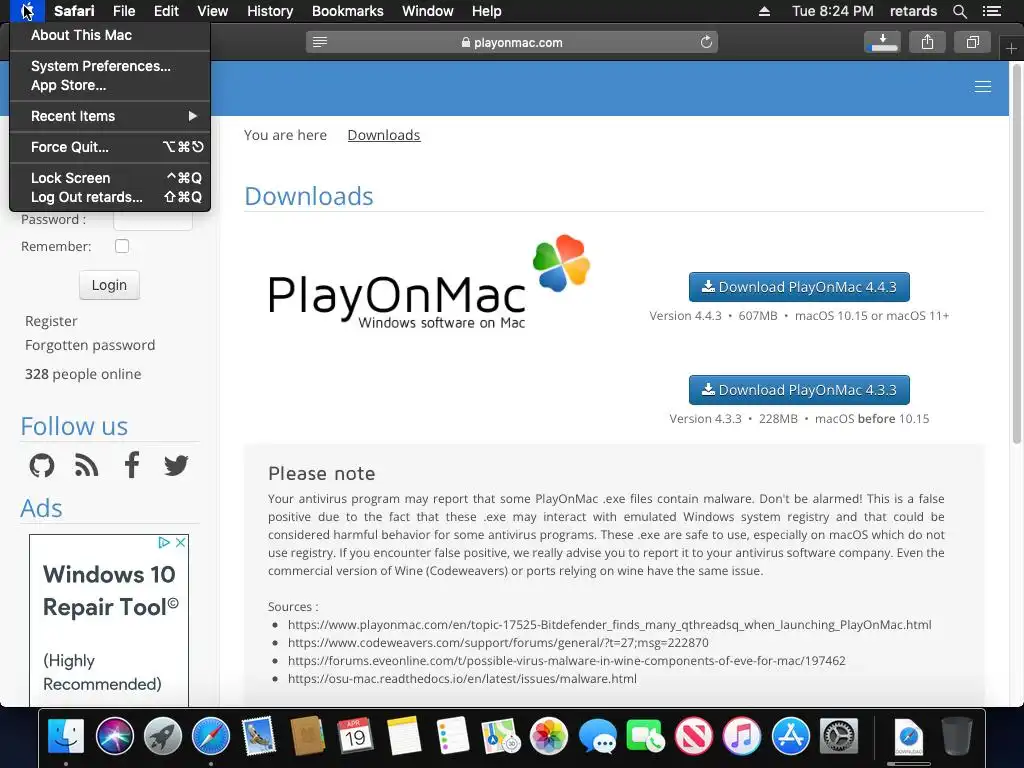Click the Login button

(109, 285)
